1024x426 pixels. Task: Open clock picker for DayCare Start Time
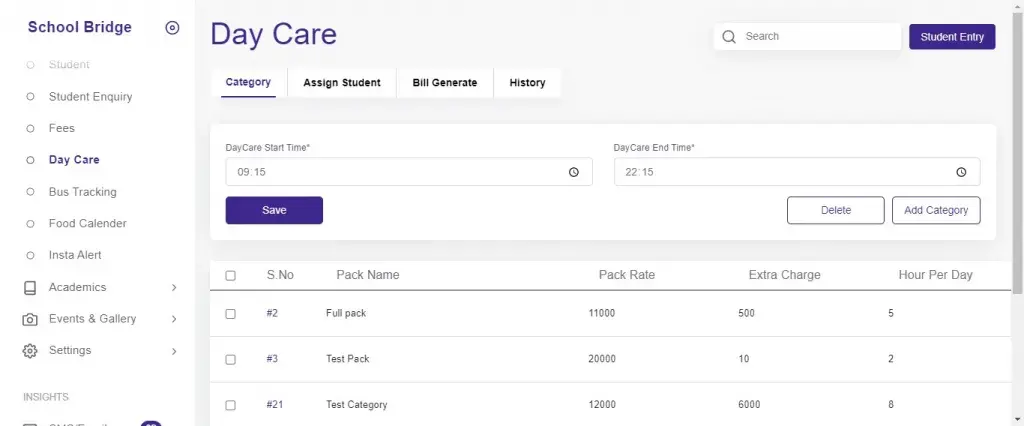573,172
